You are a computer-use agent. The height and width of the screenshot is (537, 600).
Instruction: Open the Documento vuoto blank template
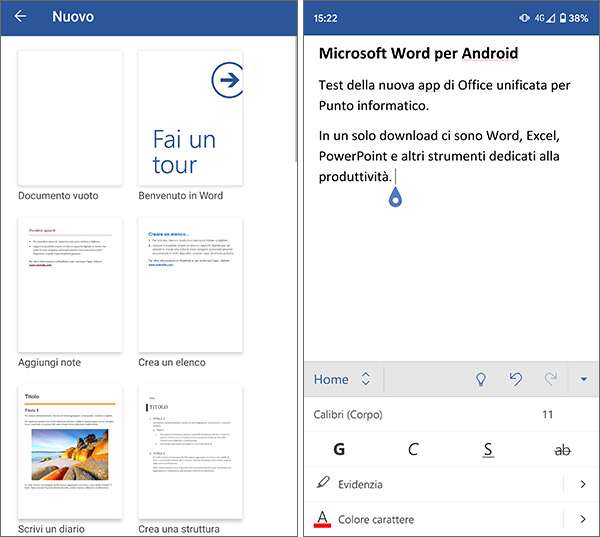[70, 118]
